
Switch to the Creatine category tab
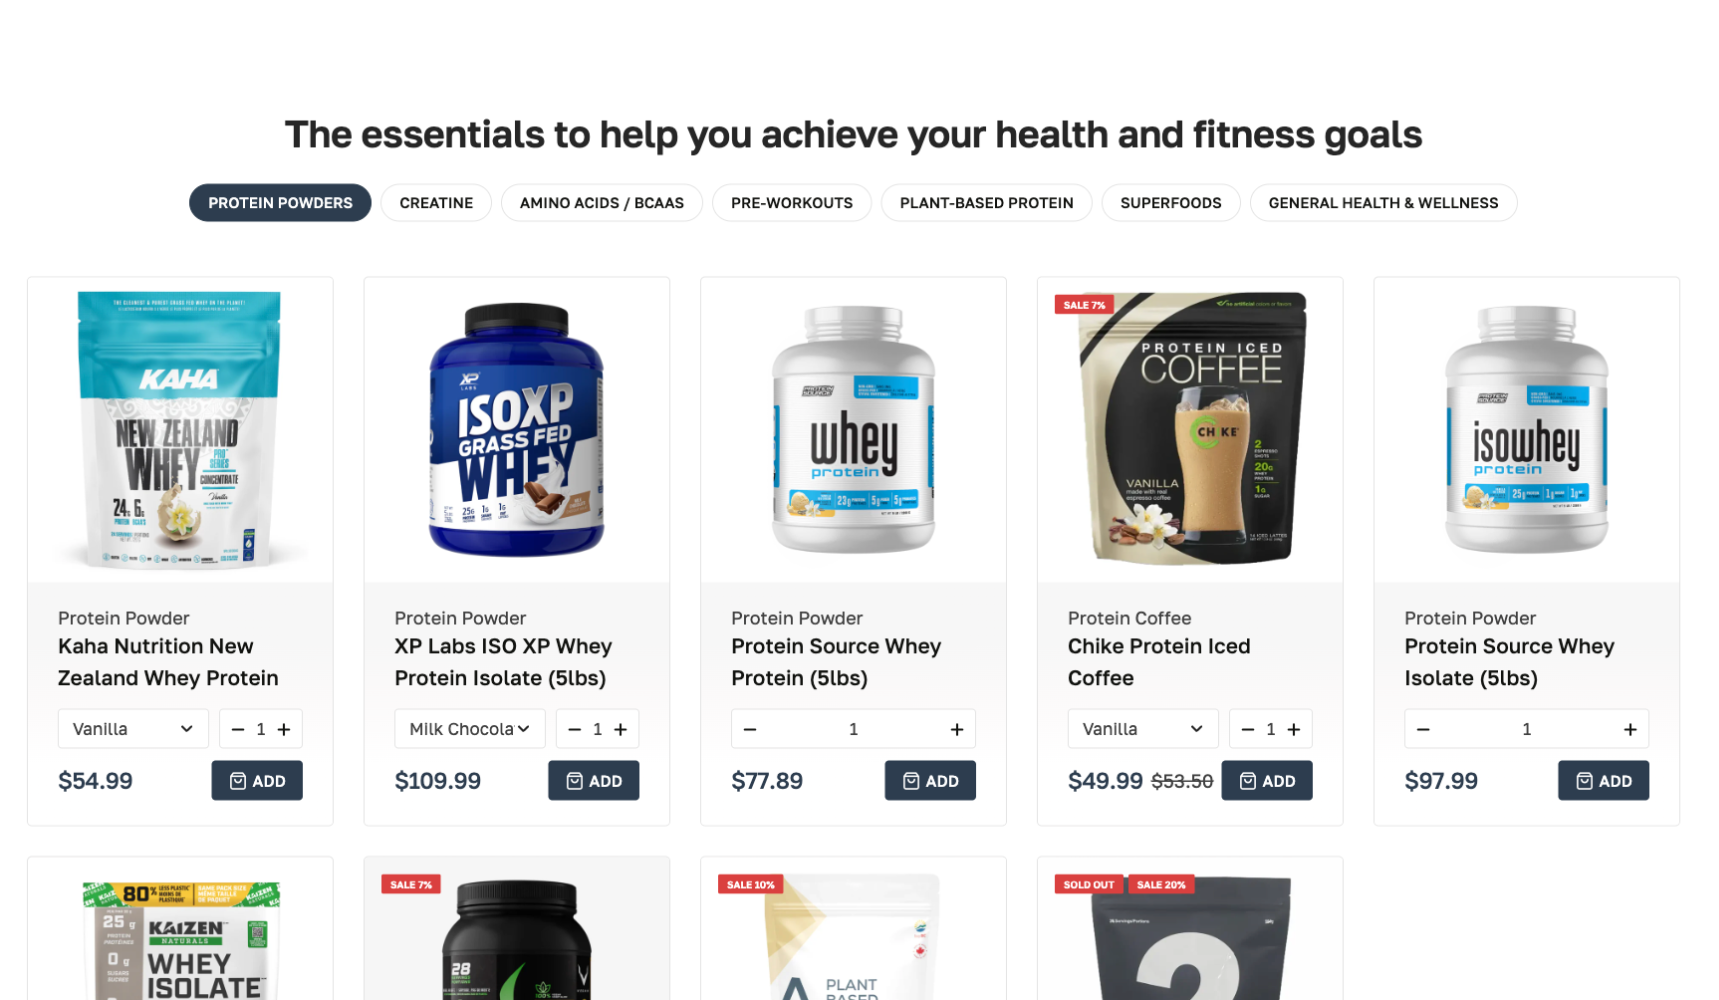pyautogui.click(x=436, y=203)
